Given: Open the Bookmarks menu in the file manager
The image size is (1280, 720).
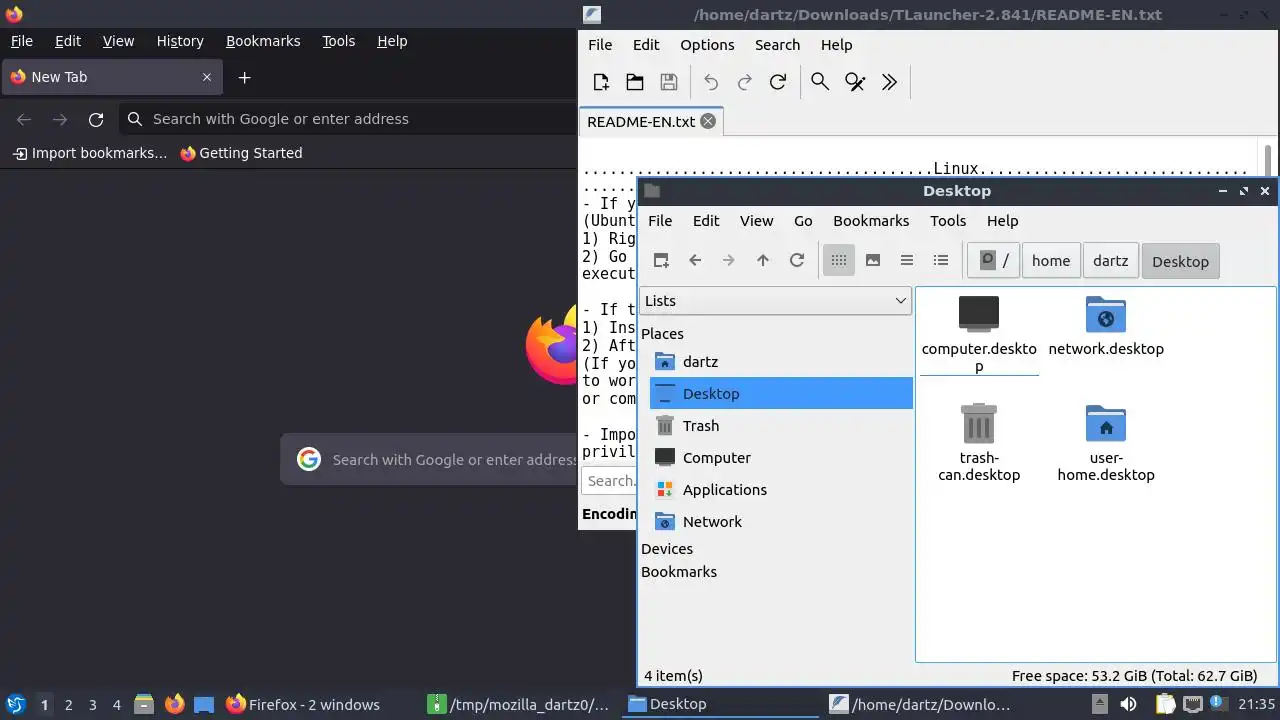Looking at the screenshot, I should (871, 221).
